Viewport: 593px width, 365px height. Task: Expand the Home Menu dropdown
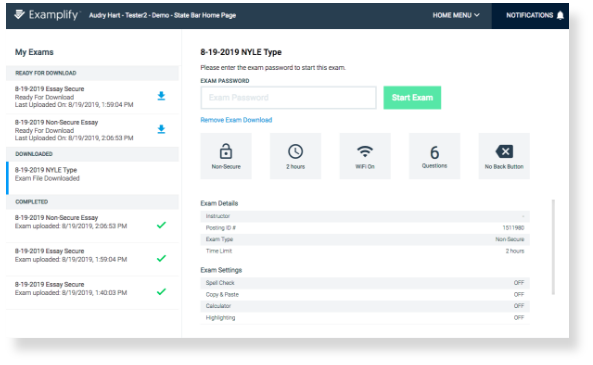pyautogui.click(x=456, y=15)
